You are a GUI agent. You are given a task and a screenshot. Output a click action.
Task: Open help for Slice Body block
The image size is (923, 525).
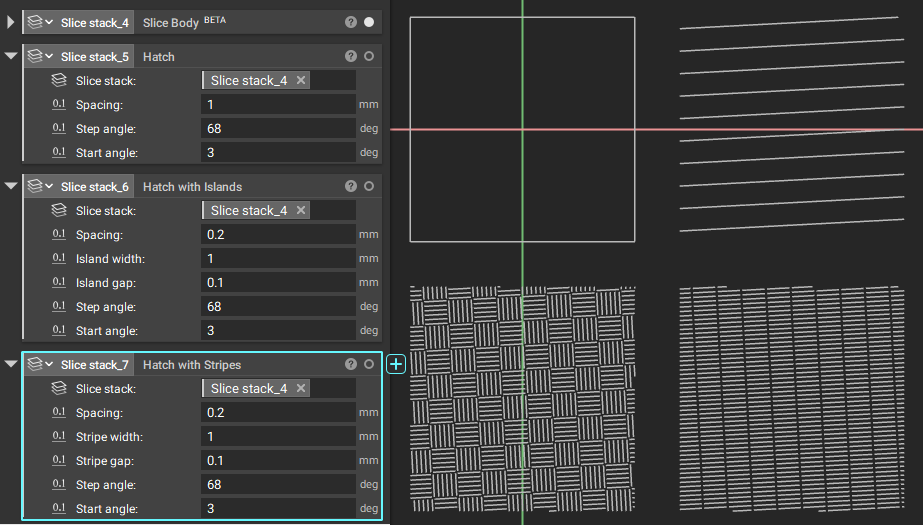[x=351, y=22]
